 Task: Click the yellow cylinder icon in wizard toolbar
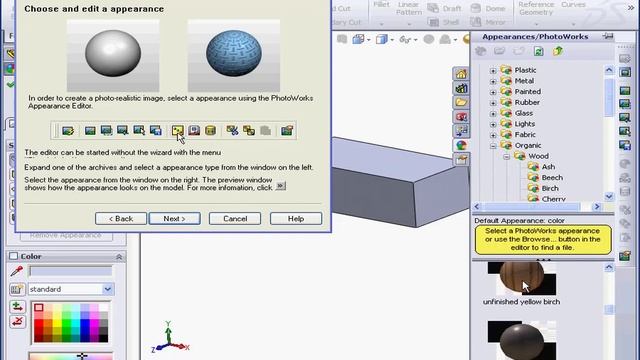pos(210,131)
